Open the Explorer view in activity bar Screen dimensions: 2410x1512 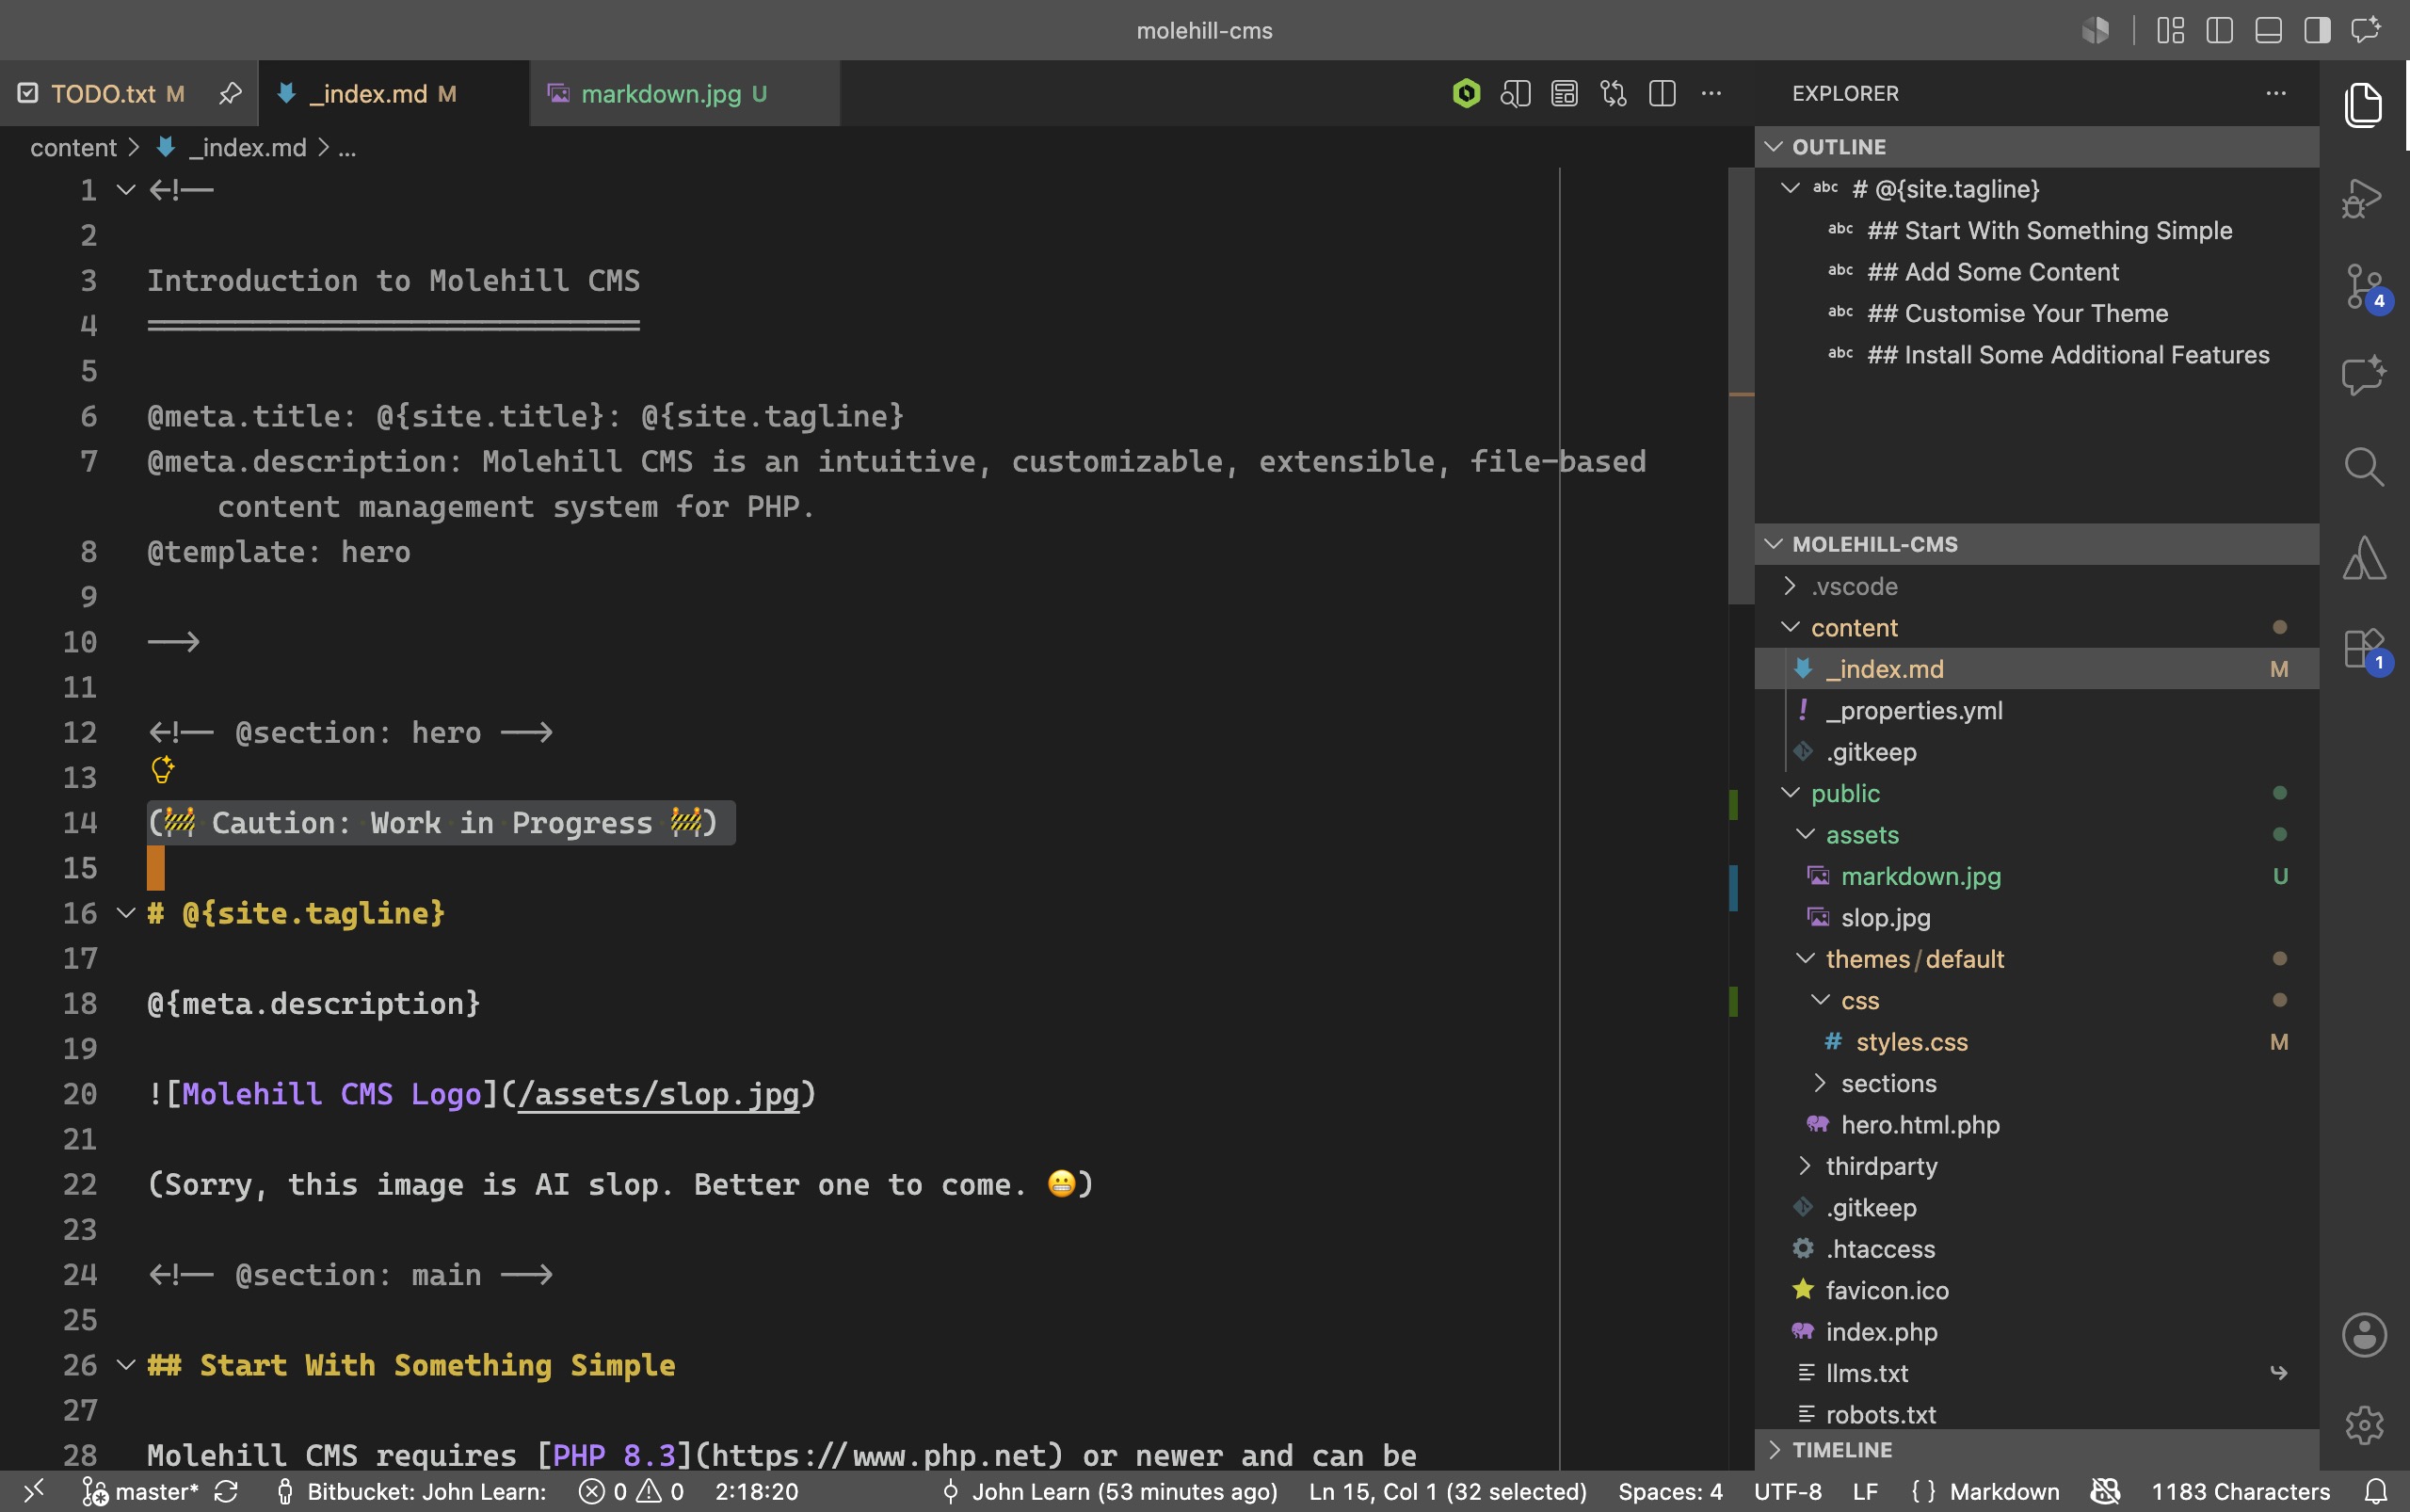(x=2363, y=104)
